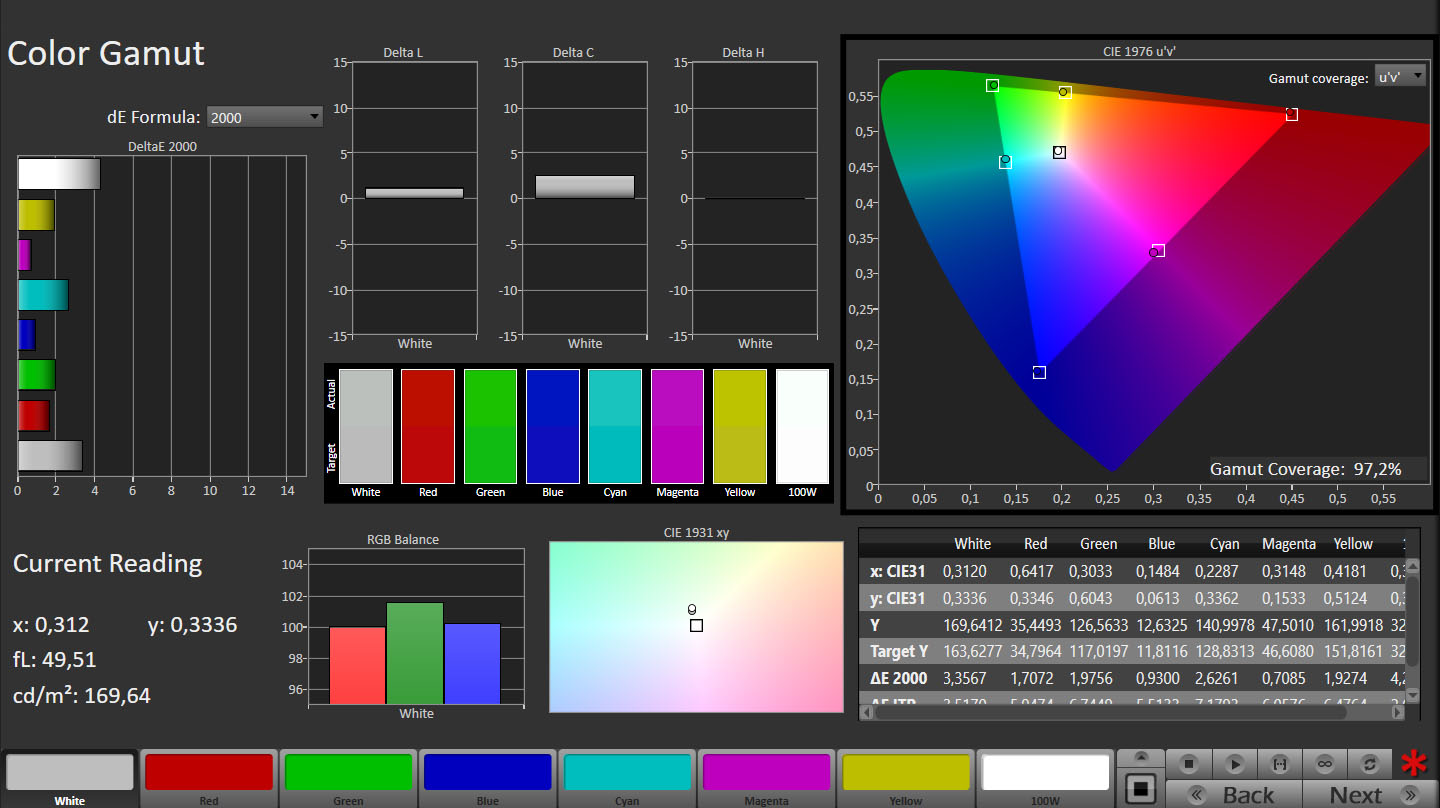Expand the small up arrow above pattern icon

[1140, 758]
